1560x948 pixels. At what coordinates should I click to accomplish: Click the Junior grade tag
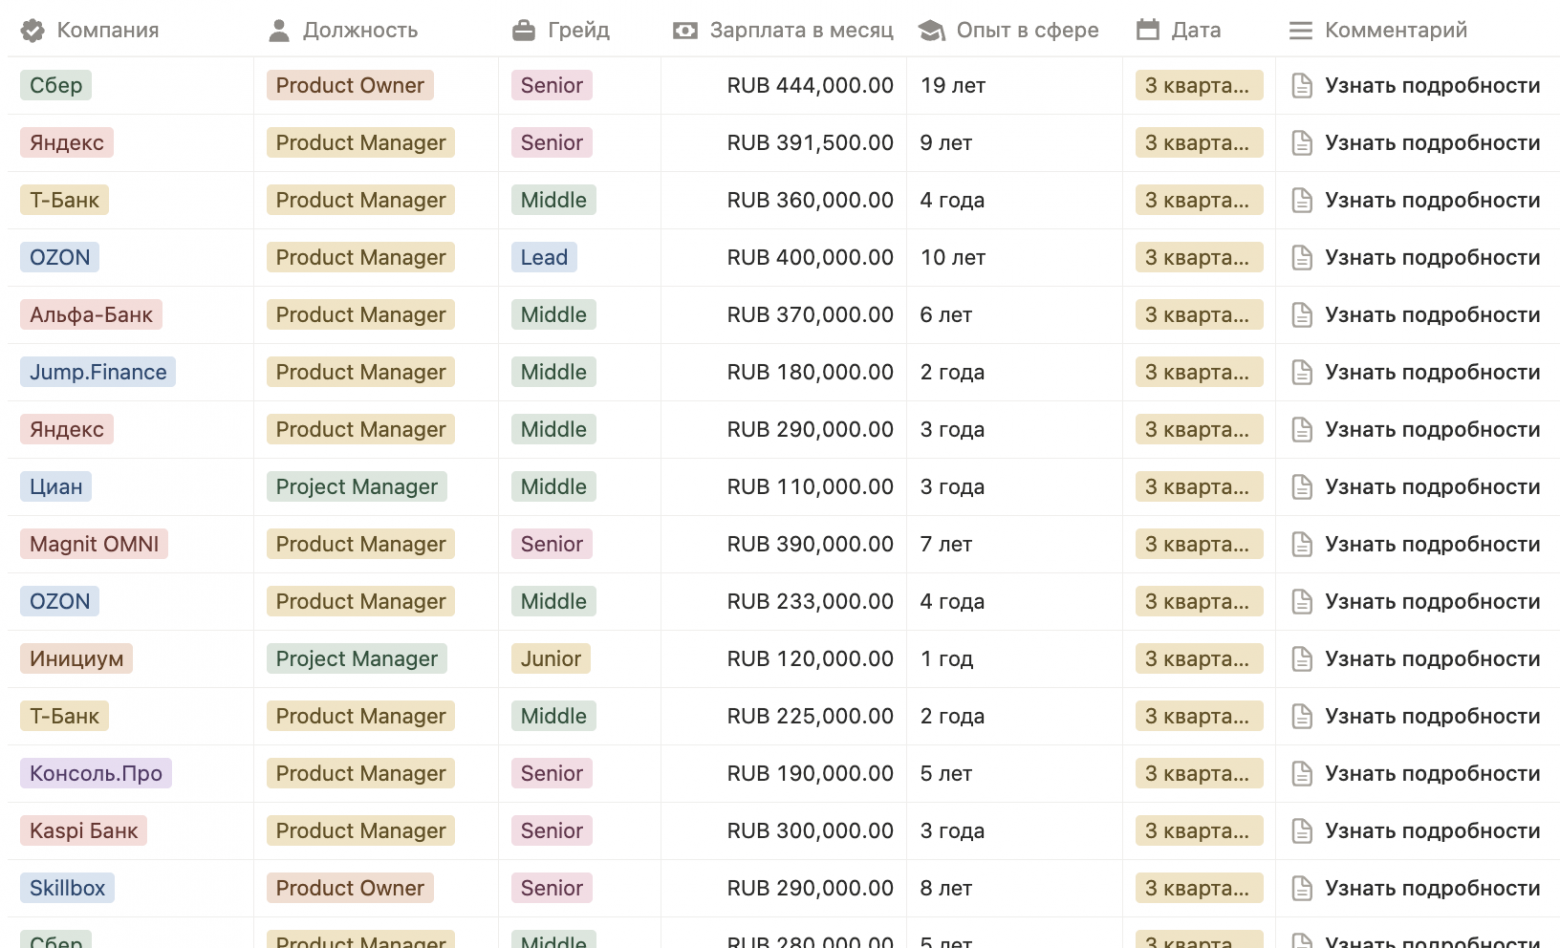(x=550, y=659)
